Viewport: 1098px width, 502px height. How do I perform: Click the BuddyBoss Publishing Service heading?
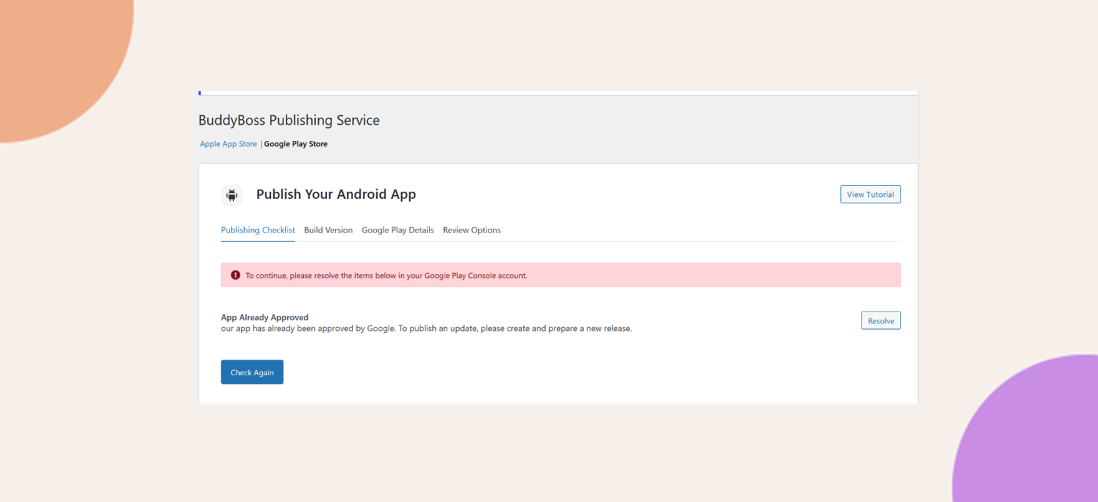[289, 120]
